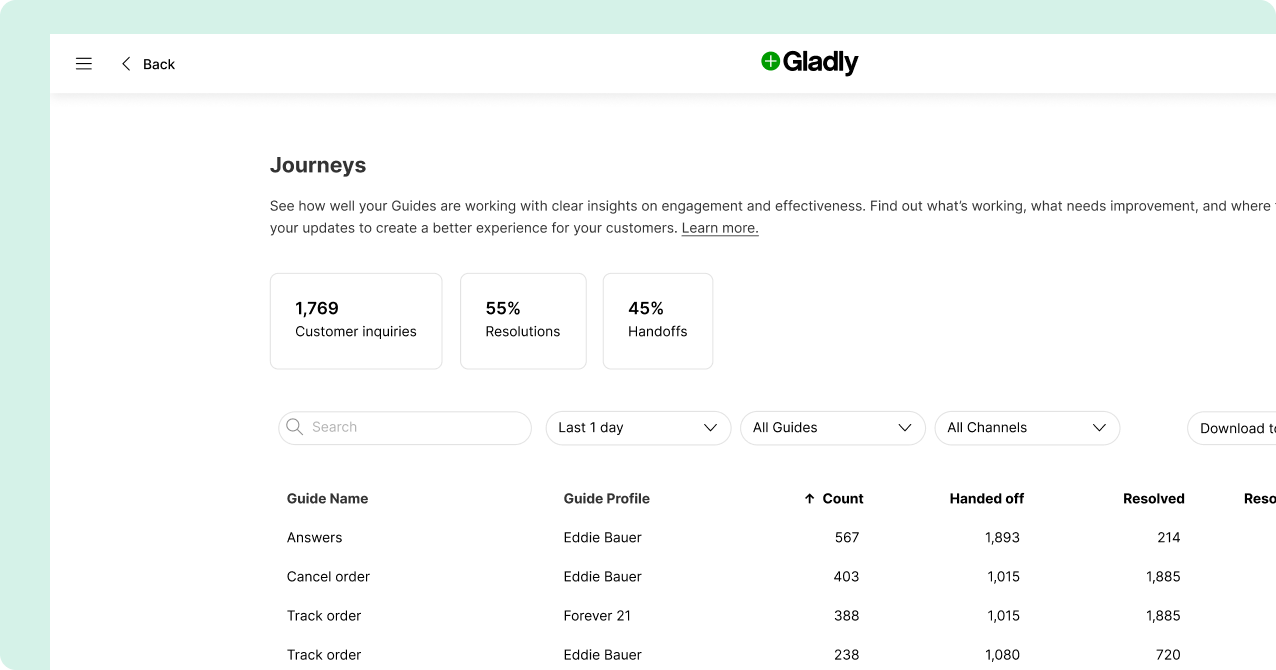Click the Learn more link
Screen dimensions: 1276x670
point(719,228)
